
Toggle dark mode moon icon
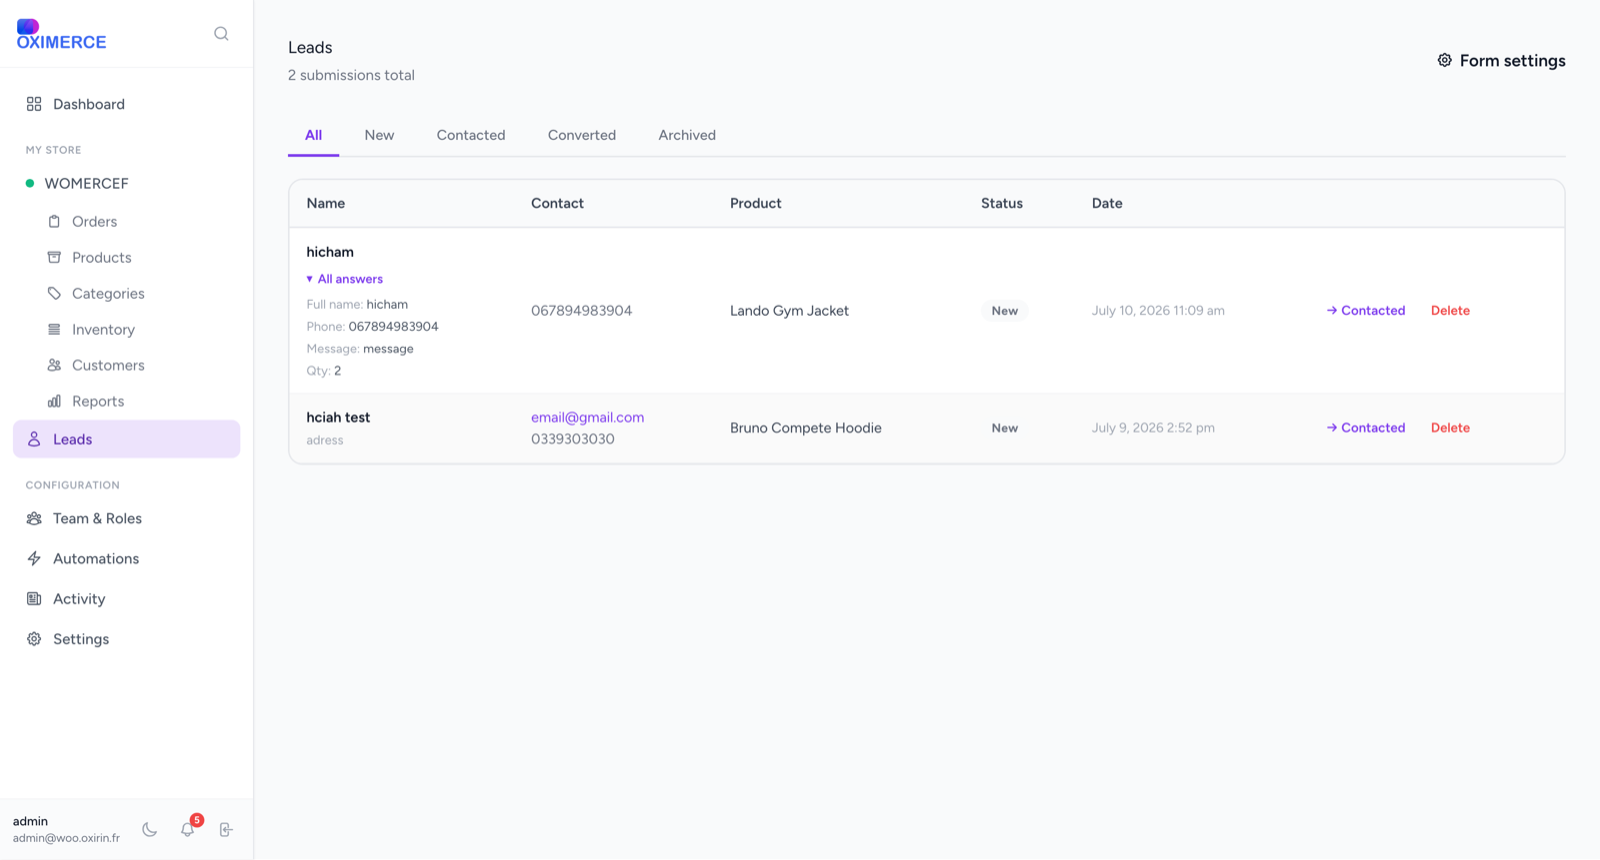[150, 829]
